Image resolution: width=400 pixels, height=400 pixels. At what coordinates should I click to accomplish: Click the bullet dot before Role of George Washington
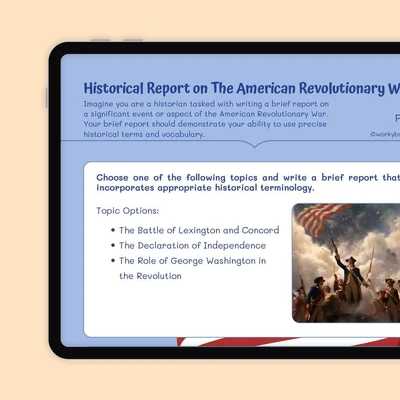click(x=113, y=260)
